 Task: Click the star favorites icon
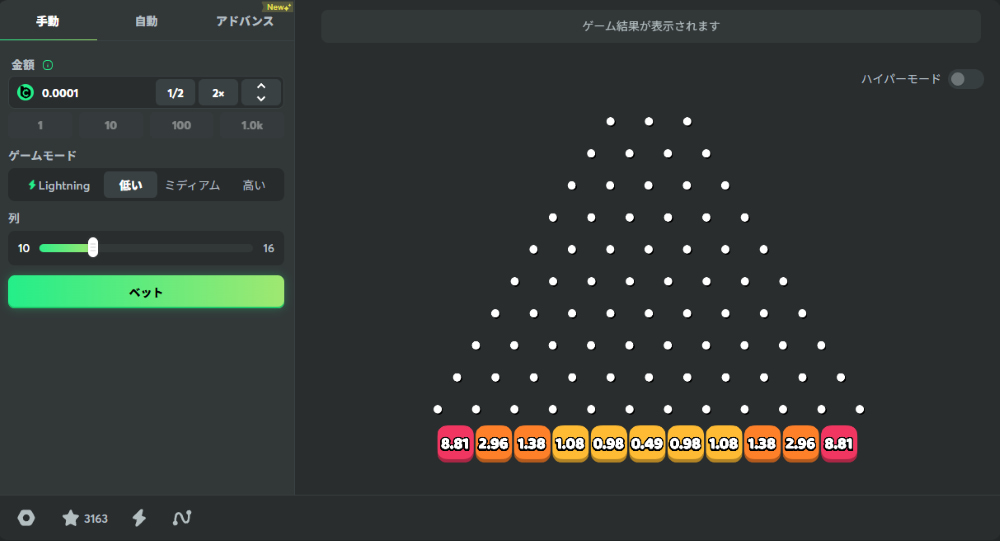(70, 518)
